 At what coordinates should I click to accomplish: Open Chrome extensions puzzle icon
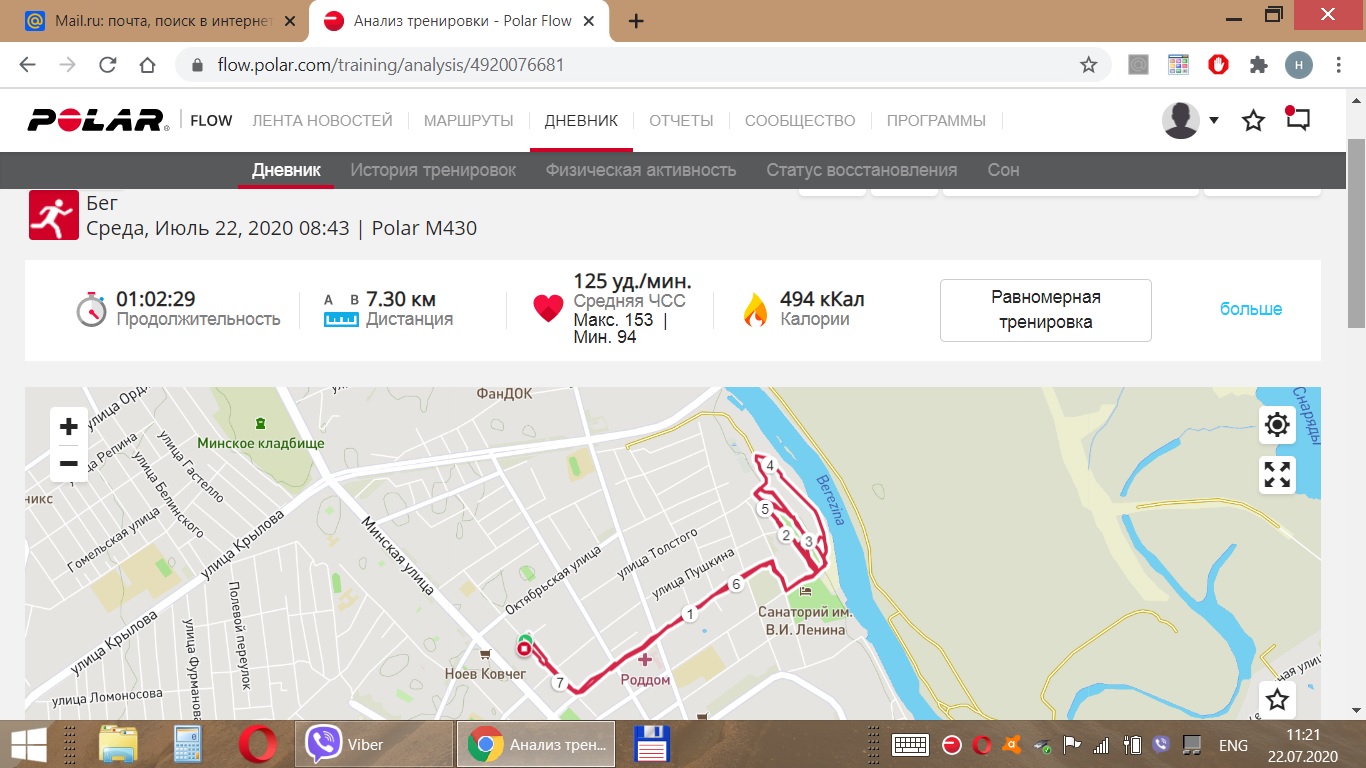[1258, 65]
